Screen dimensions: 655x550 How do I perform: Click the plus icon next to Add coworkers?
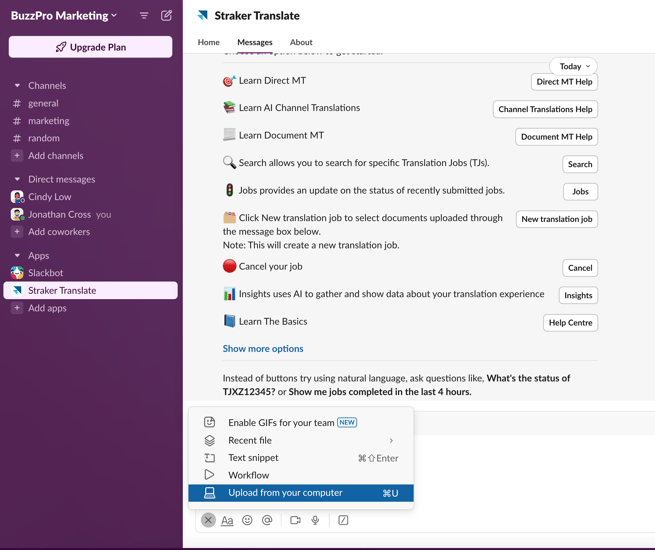(x=17, y=231)
